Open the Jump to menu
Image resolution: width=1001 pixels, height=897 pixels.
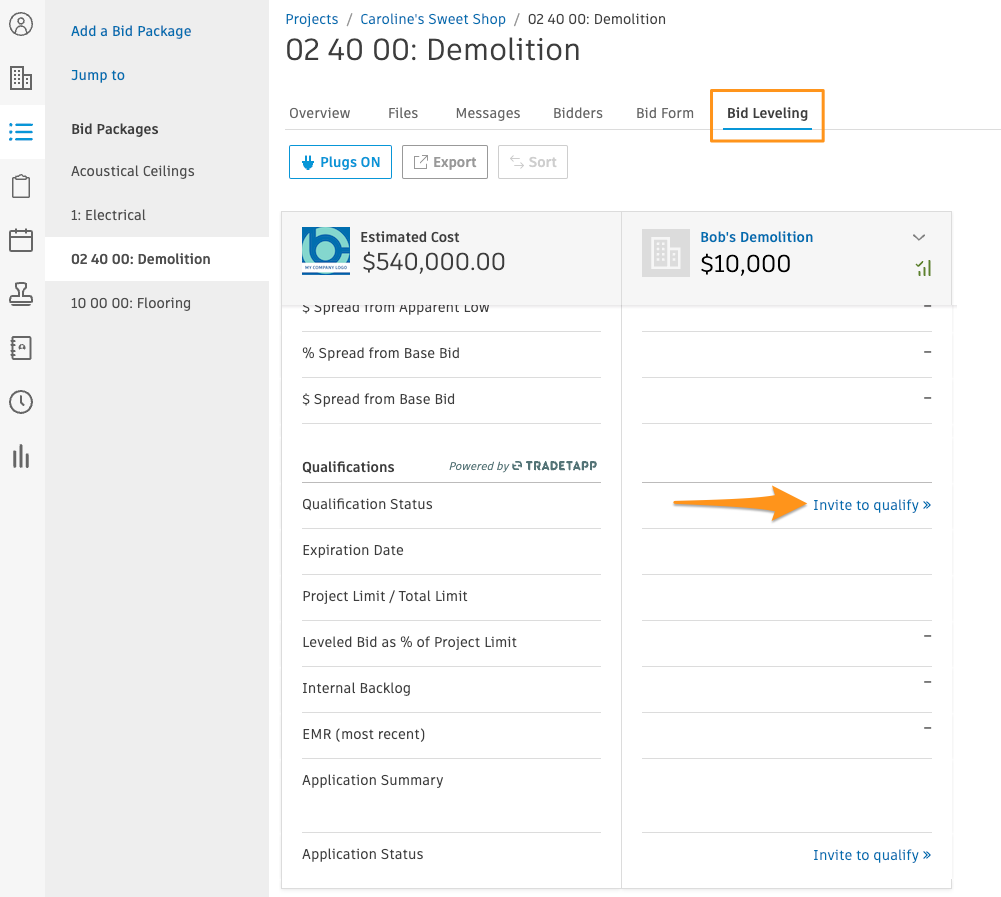[98, 75]
